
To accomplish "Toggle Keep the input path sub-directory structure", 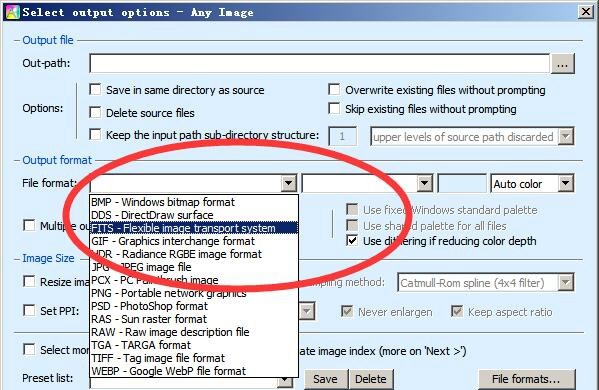I will [x=95, y=134].
